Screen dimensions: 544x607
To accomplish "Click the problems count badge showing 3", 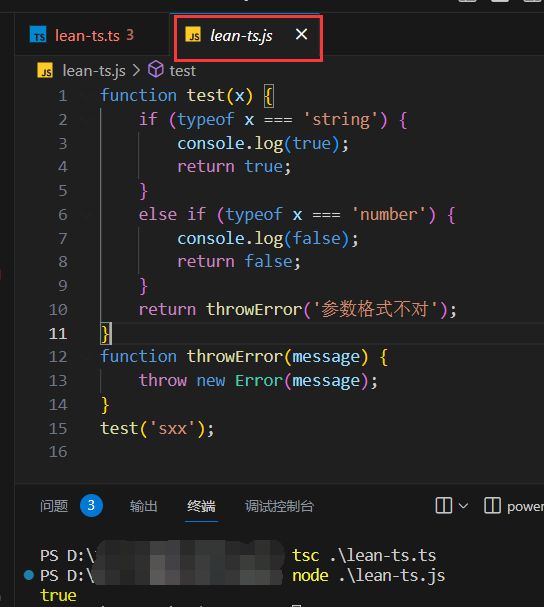I will click(x=91, y=505).
